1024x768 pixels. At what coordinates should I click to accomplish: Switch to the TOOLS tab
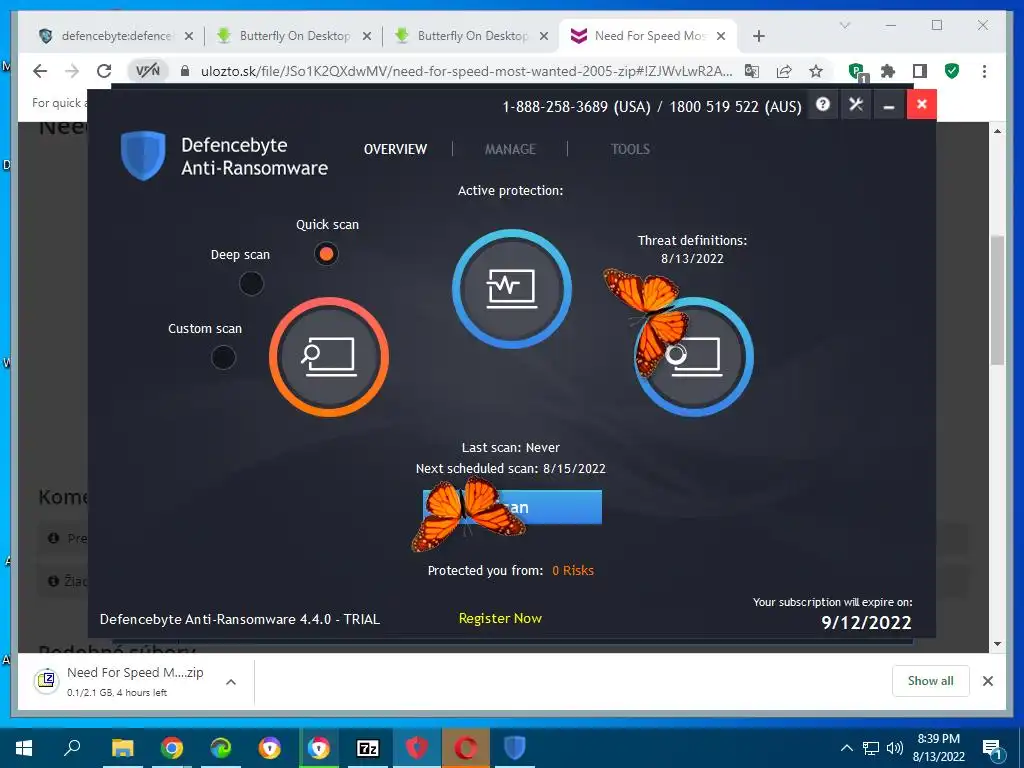[x=630, y=150]
